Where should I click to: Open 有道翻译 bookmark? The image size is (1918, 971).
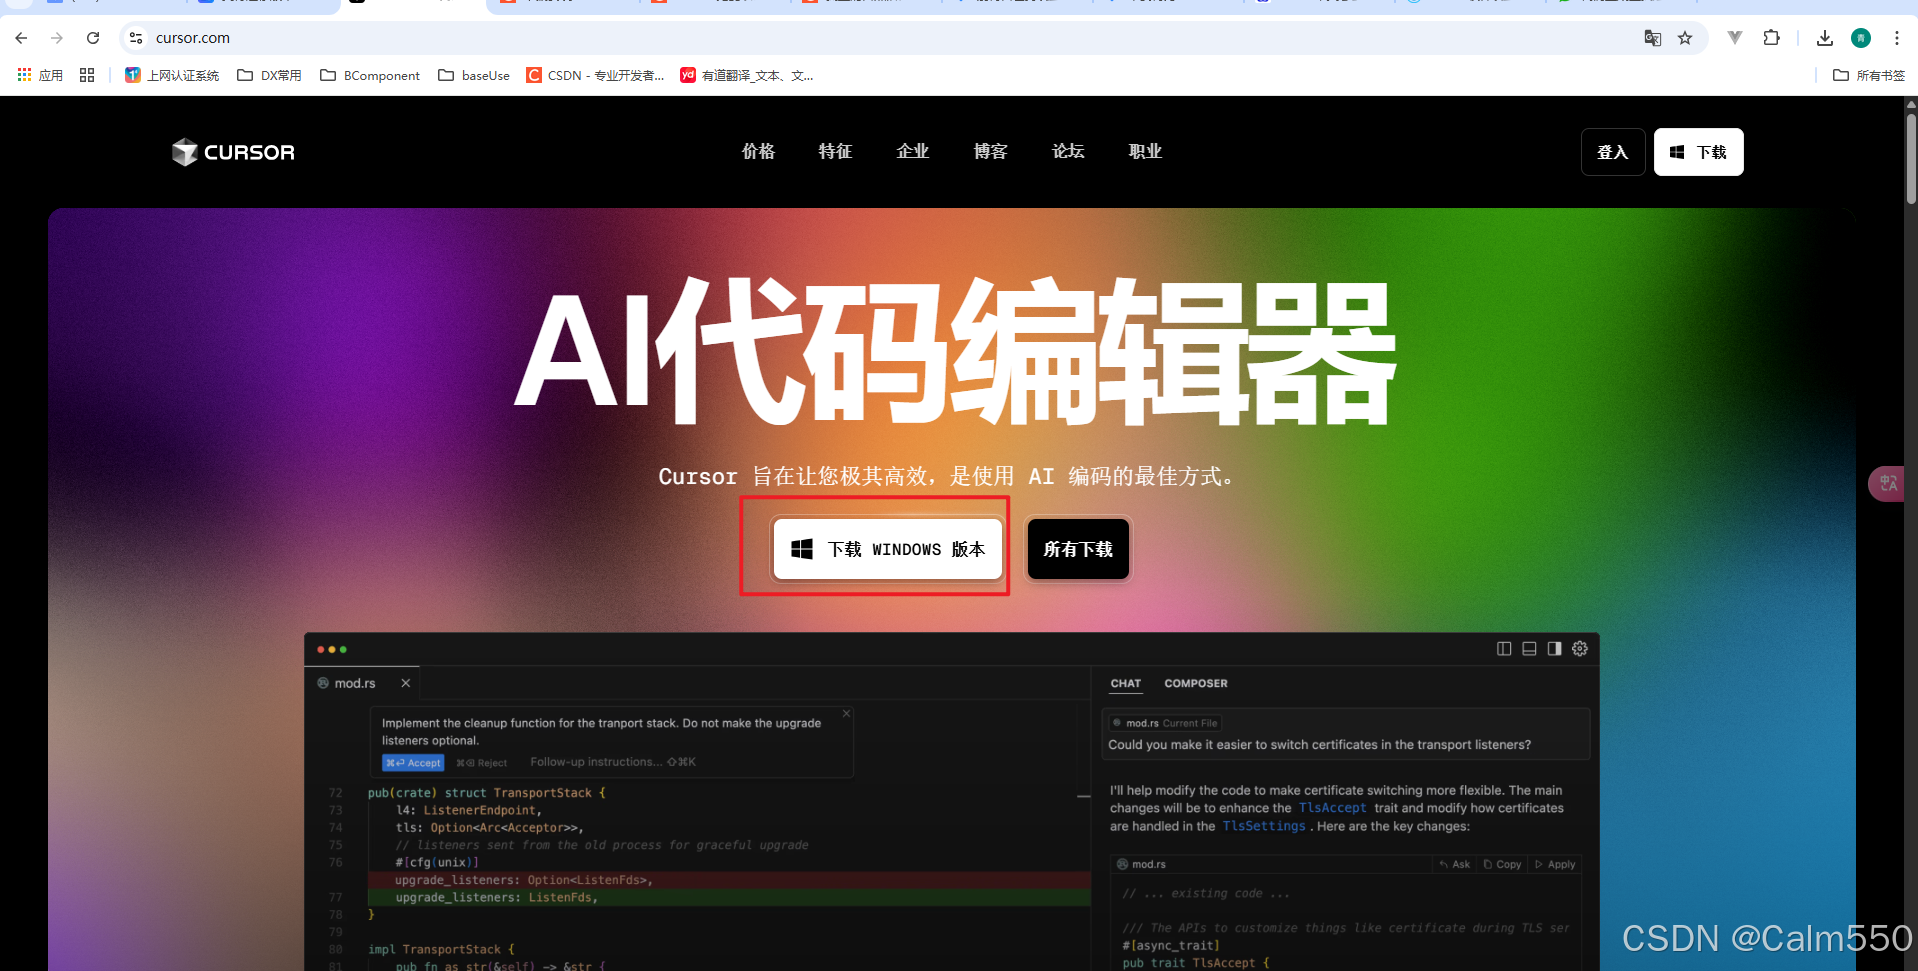click(x=747, y=75)
